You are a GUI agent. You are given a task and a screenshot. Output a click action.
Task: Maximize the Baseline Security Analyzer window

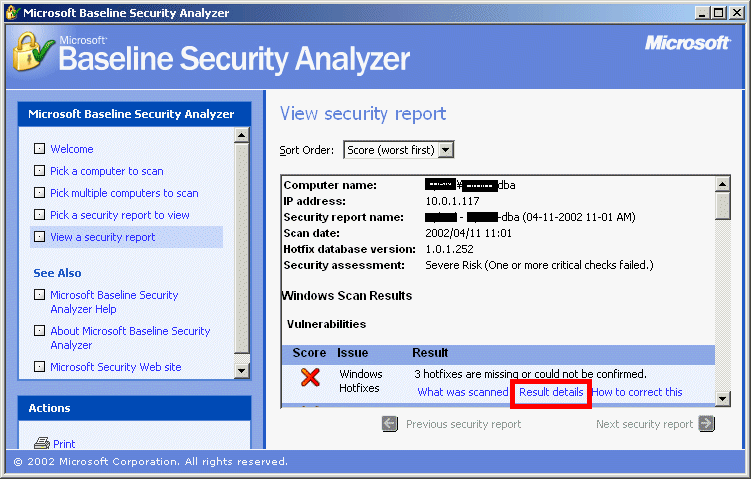pyautogui.click(x=719, y=13)
